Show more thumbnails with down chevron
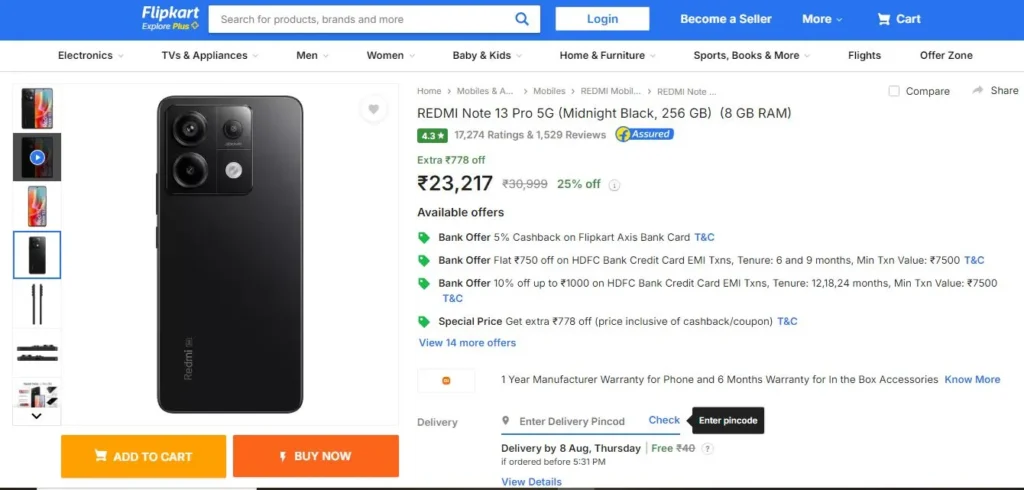Viewport: 1024px width, 490px height. tap(37, 416)
